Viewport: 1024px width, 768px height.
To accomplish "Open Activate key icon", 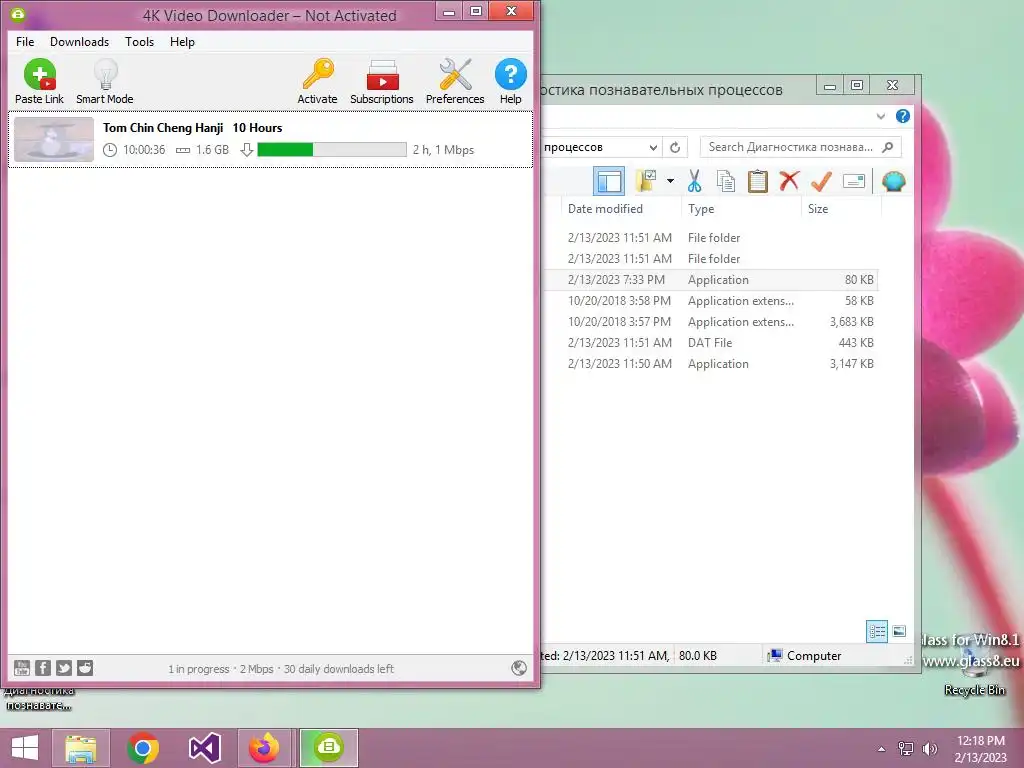I will [317, 82].
